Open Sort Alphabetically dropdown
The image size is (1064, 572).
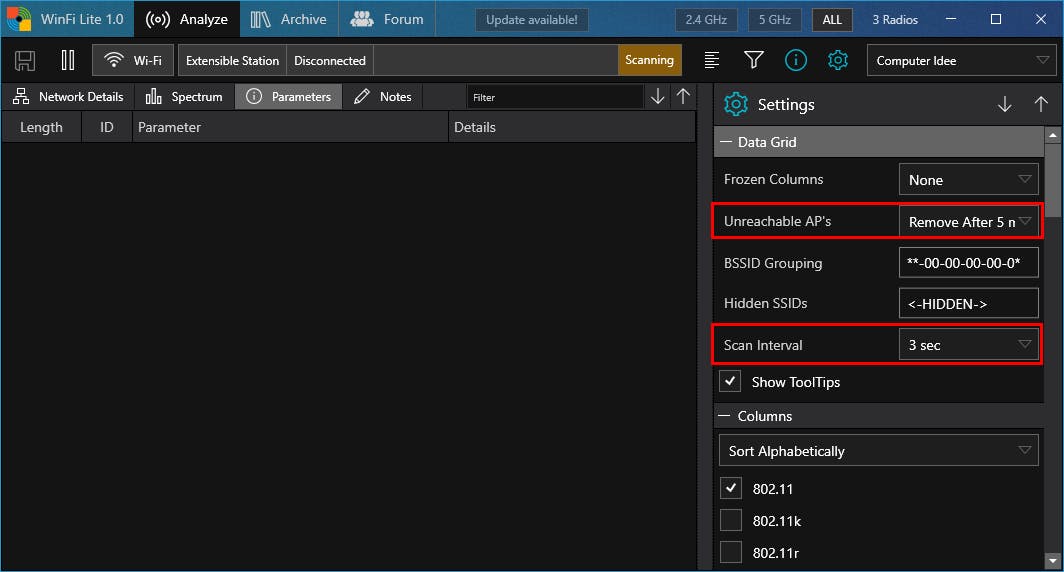click(x=879, y=451)
